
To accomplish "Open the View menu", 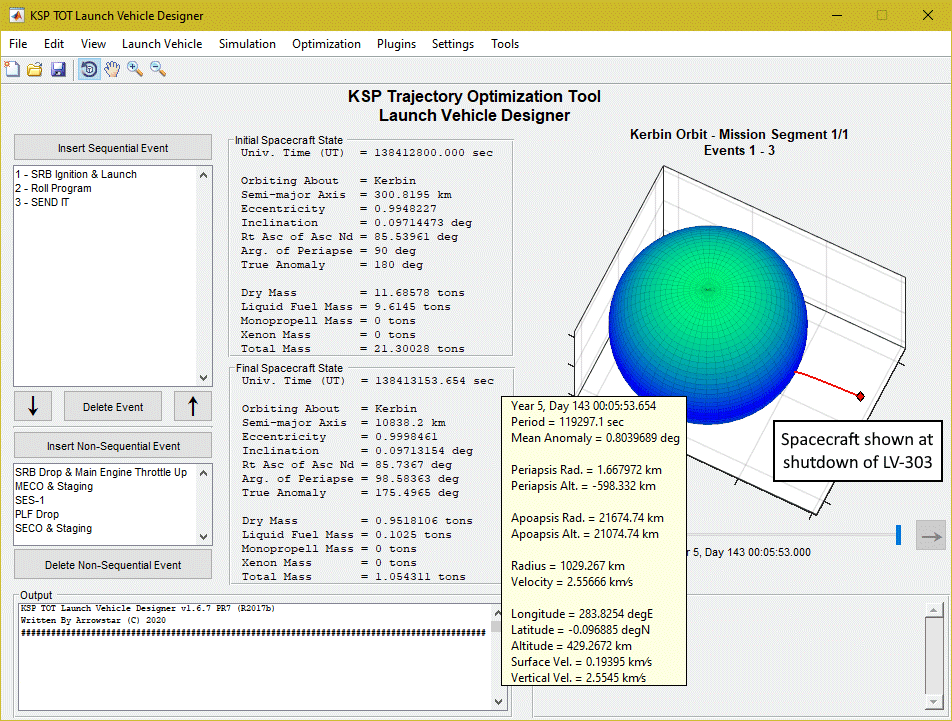I will (x=93, y=44).
